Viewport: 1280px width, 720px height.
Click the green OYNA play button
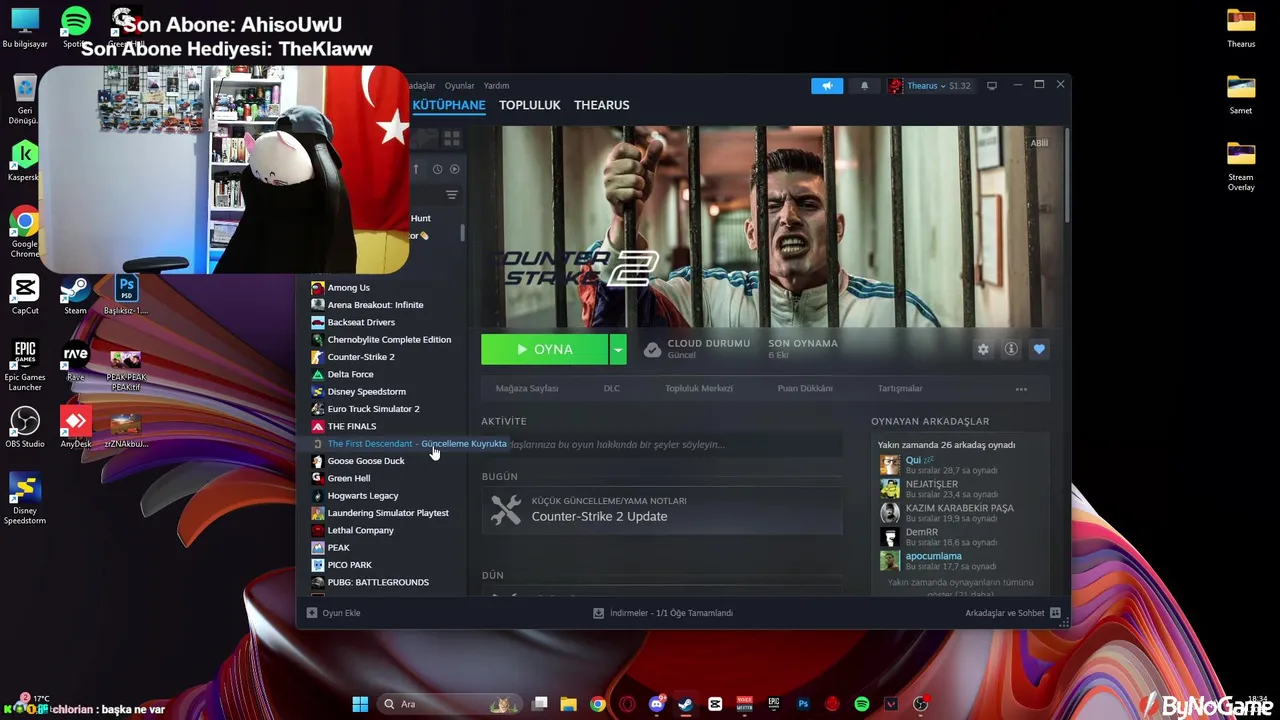544,349
